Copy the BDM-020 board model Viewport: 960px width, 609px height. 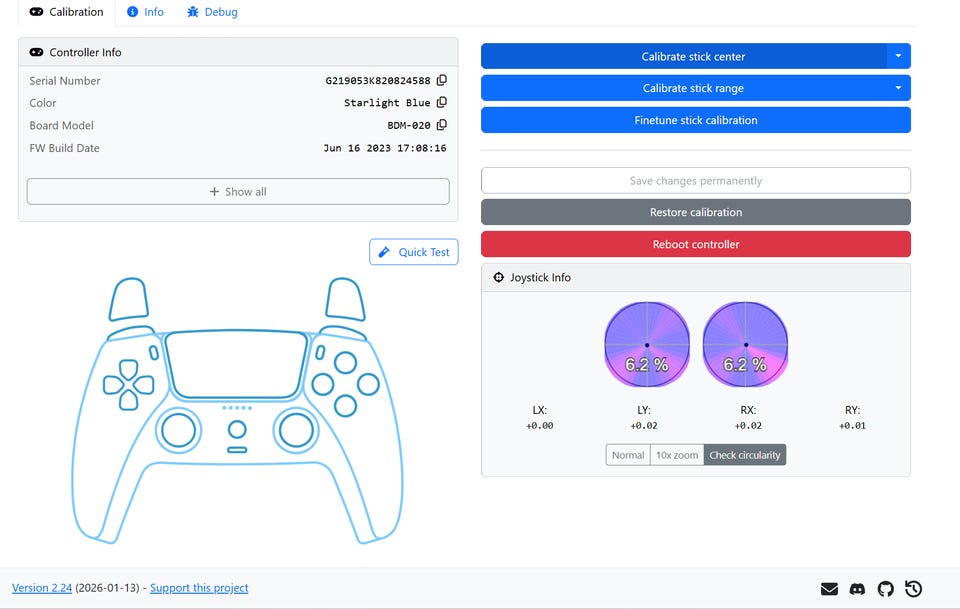tap(441, 125)
